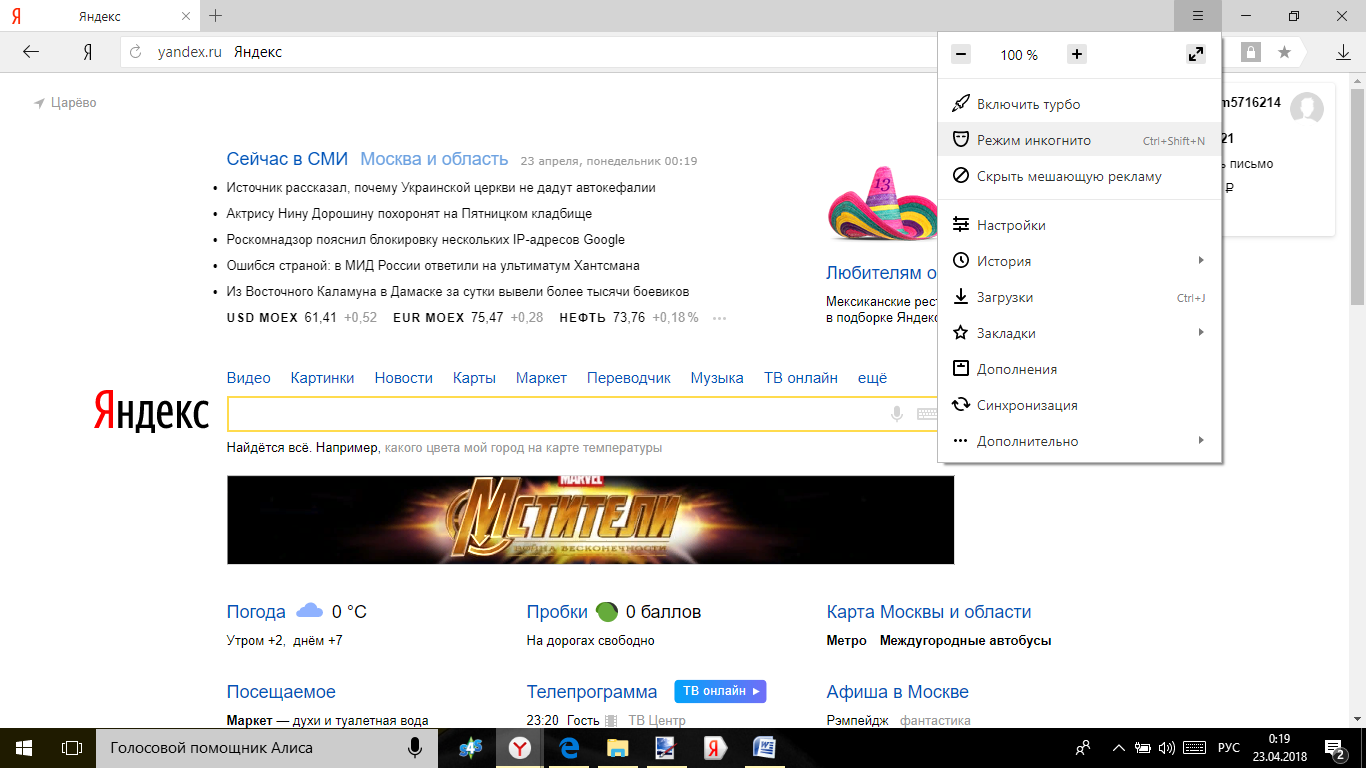The image size is (1366, 768).
Task: Close the Яндекс tab
Action: point(187,16)
